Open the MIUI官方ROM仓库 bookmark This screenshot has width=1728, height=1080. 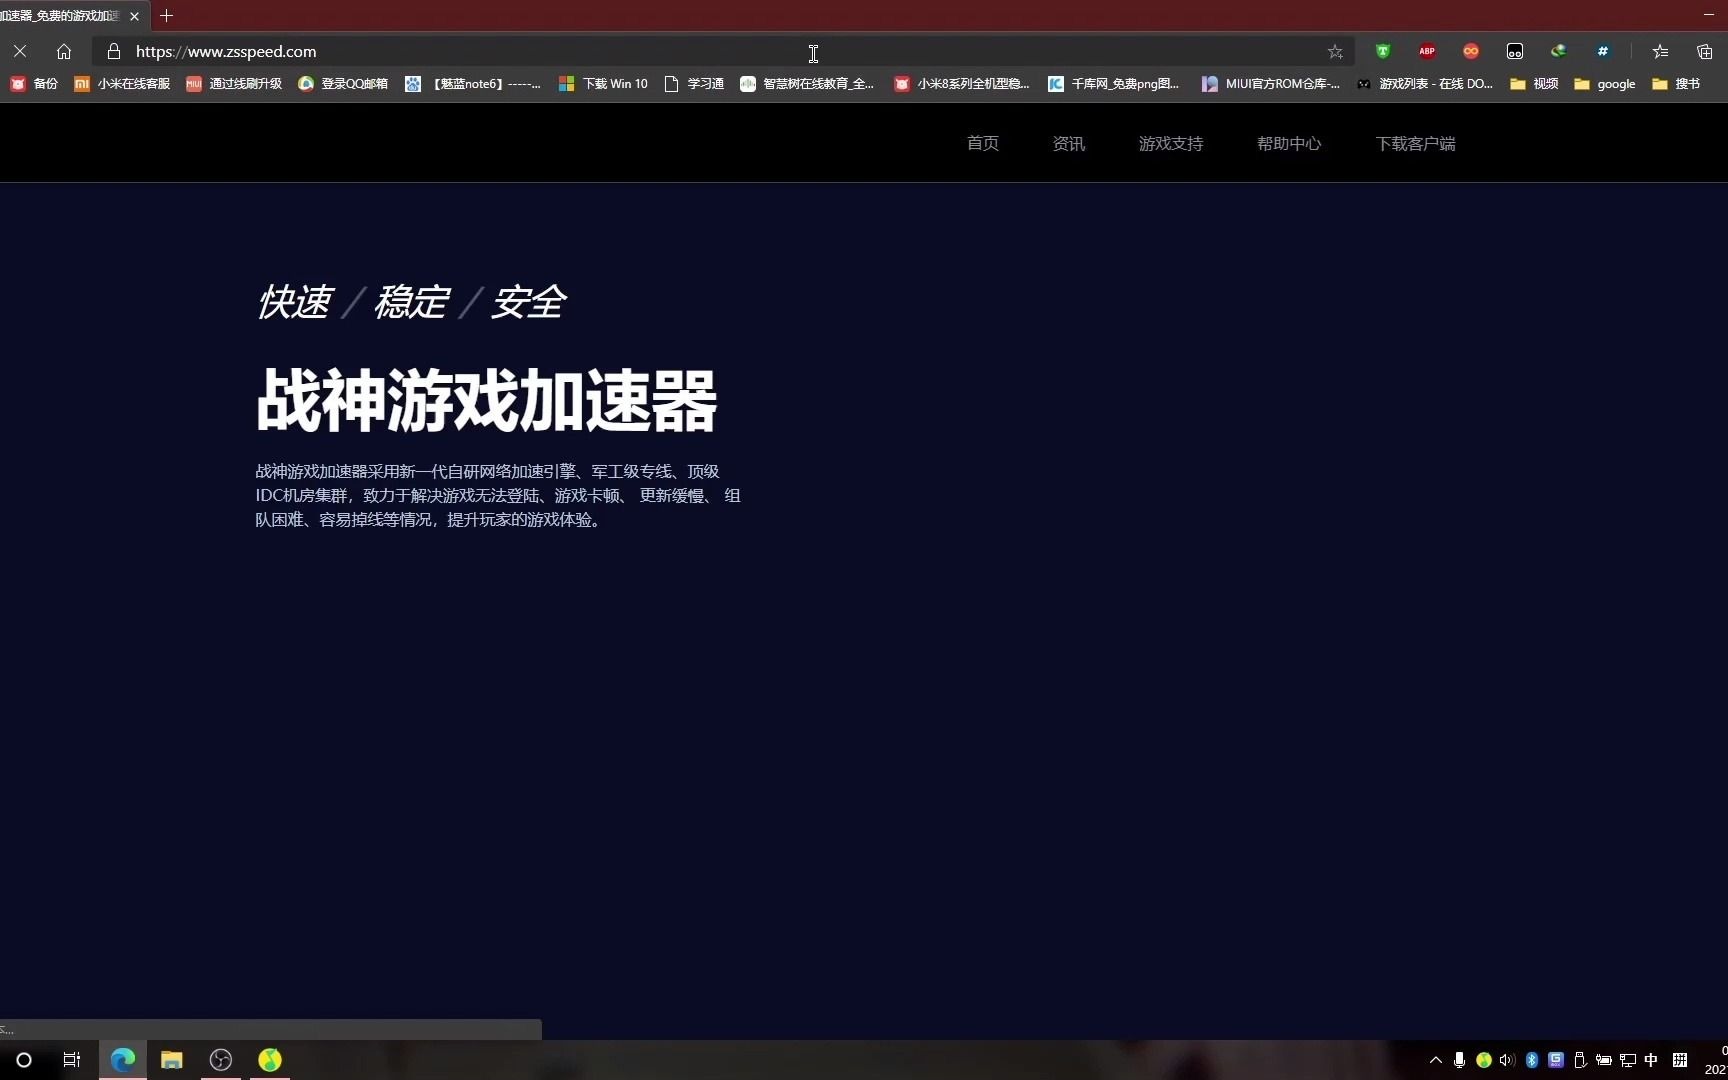click(1271, 84)
